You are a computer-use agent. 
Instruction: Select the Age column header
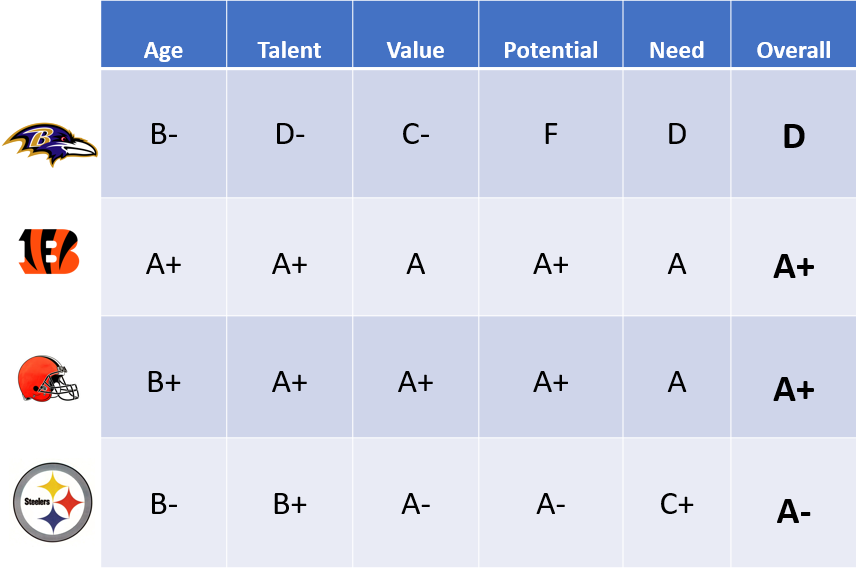click(x=163, y=34)
